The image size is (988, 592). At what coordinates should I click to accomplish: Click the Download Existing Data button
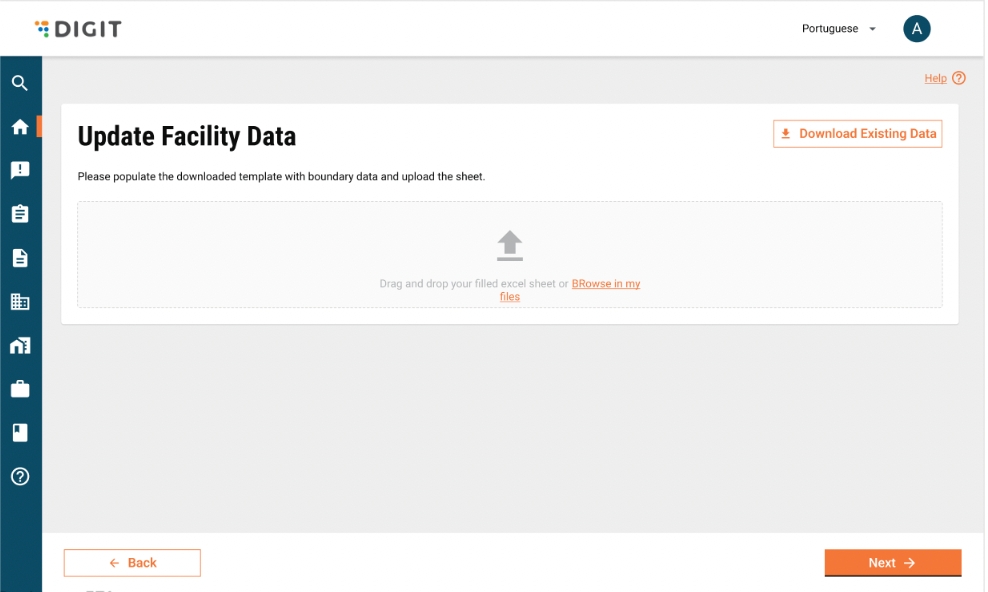coord(857,134)
